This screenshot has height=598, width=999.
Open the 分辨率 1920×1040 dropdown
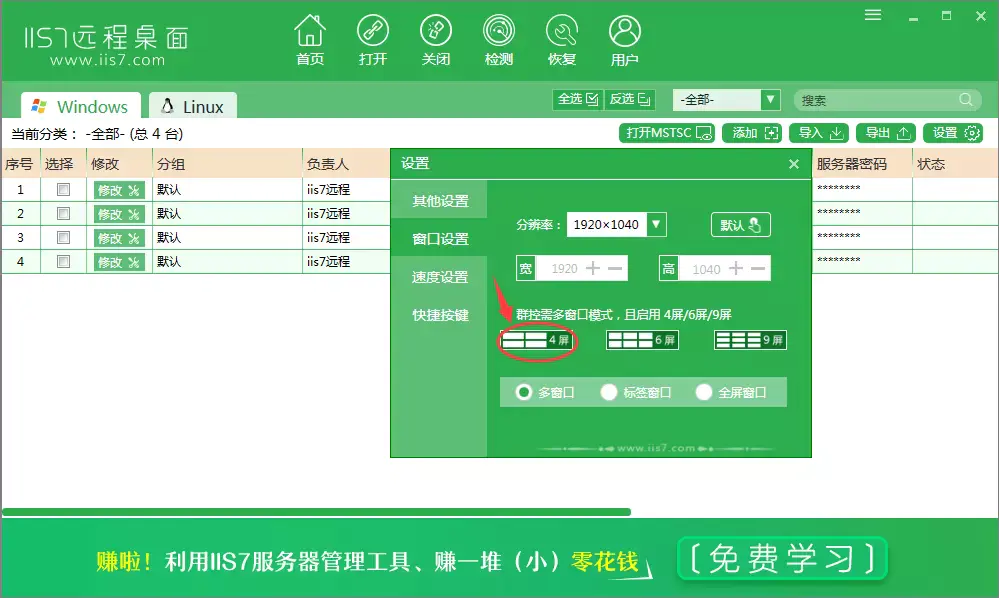pyautogui.click(x=656, y=224)
